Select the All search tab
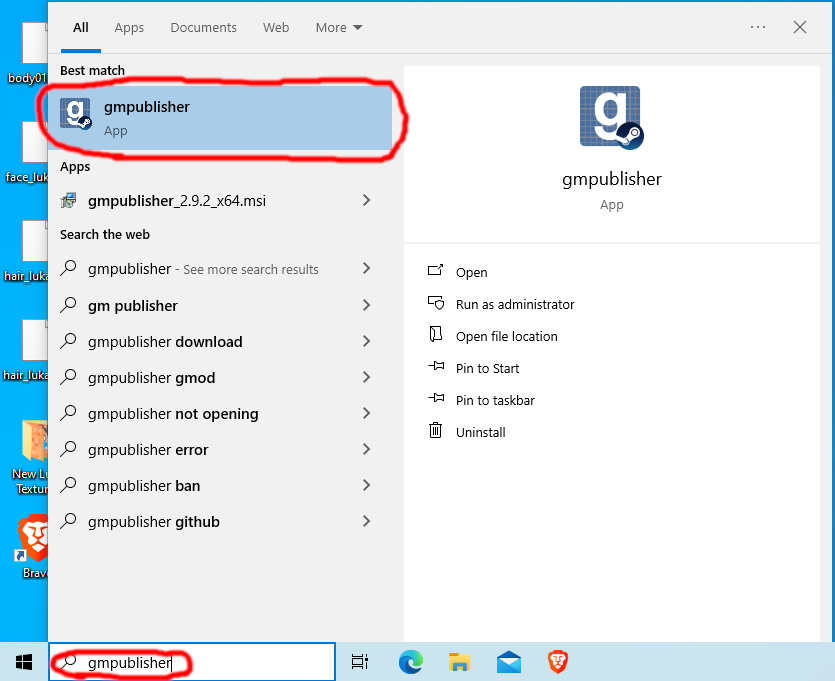835x681 pixels. [x=81, y=28]
